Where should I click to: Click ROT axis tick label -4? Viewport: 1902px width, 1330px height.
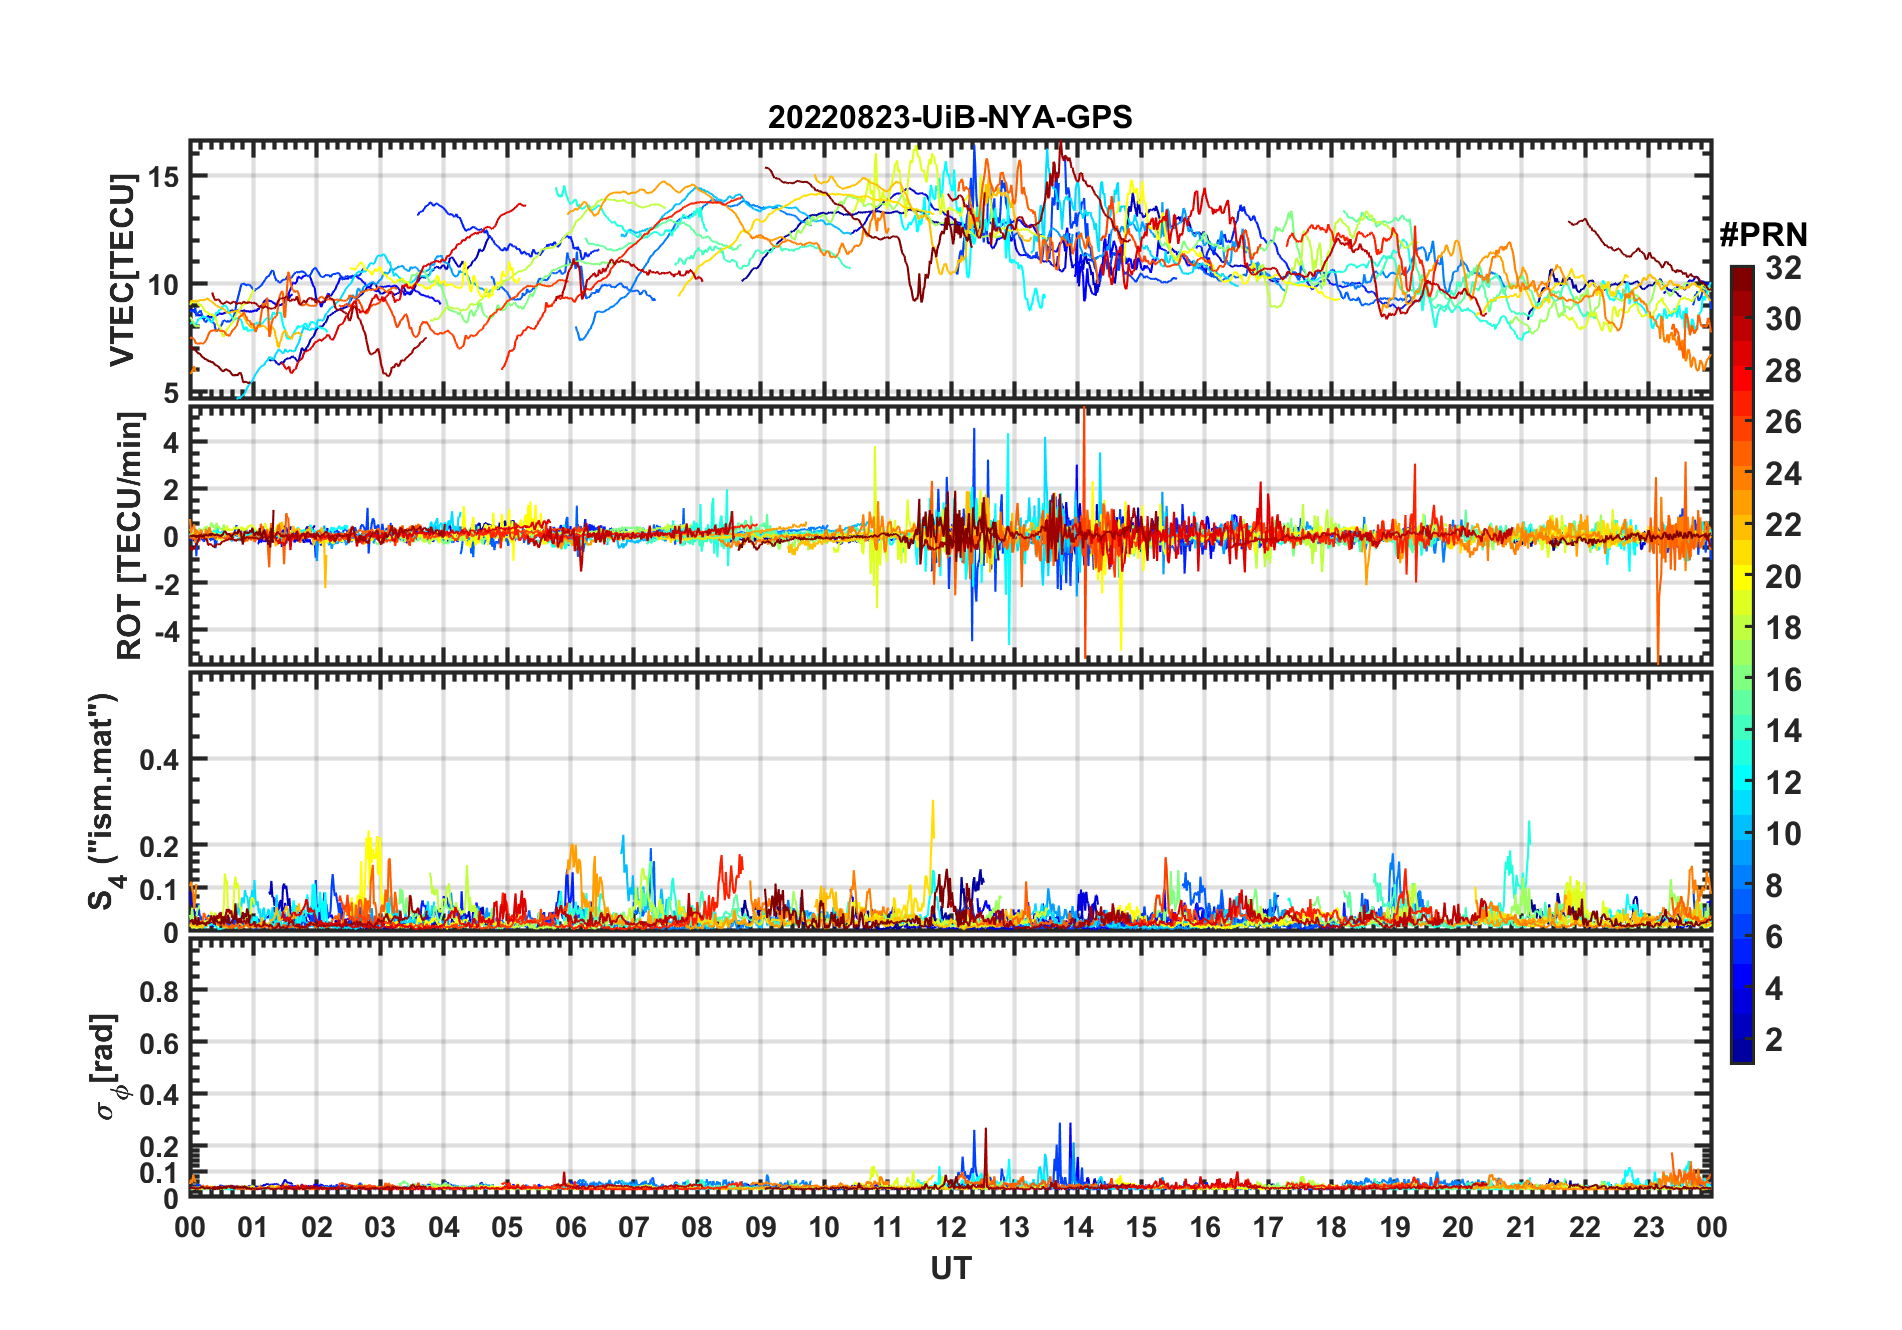point(166,632)
